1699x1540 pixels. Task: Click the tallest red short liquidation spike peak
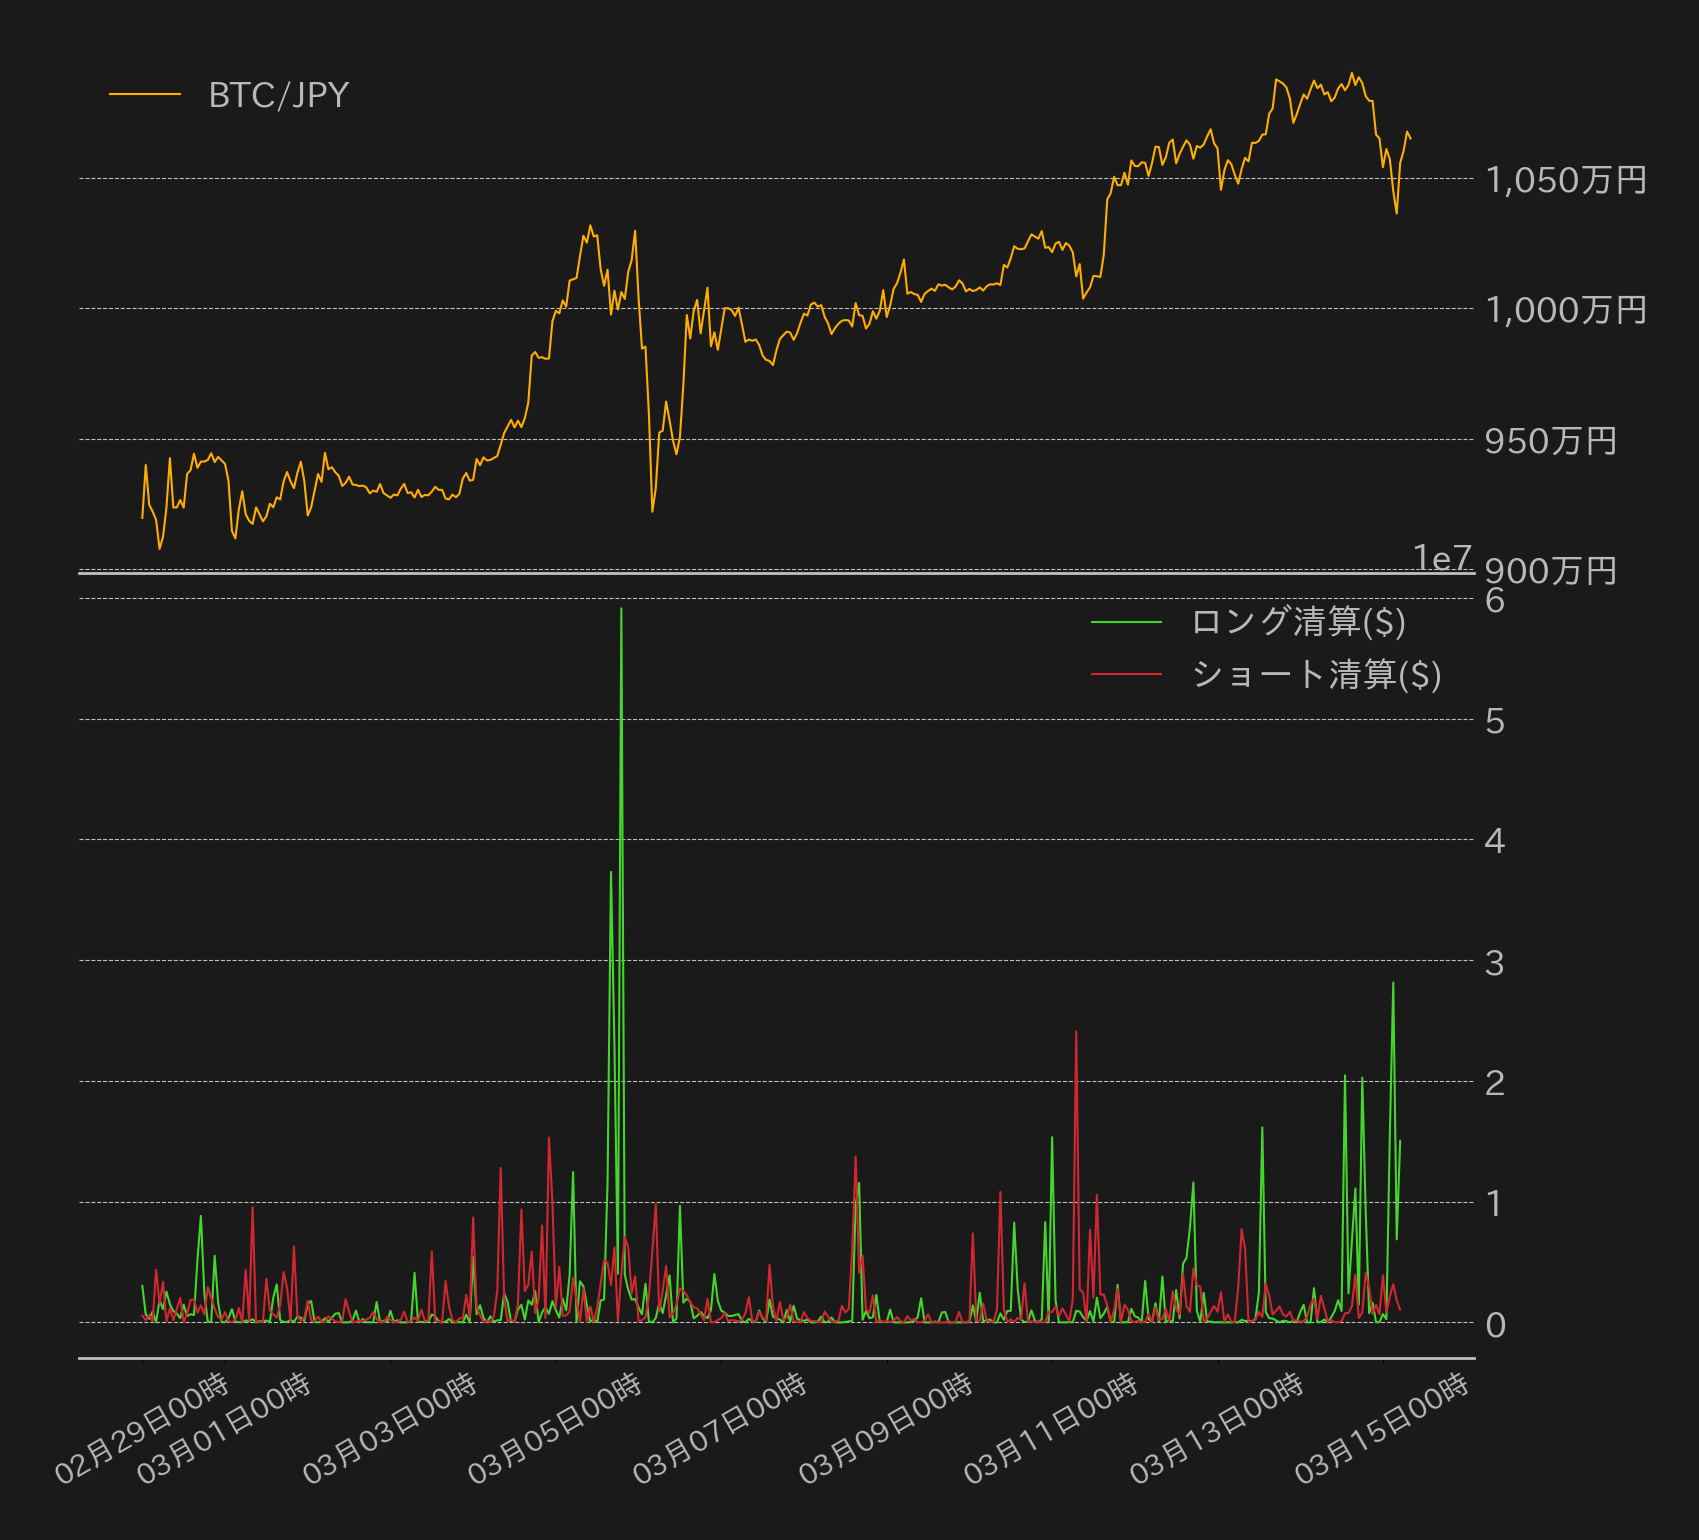[1076, 1031]
